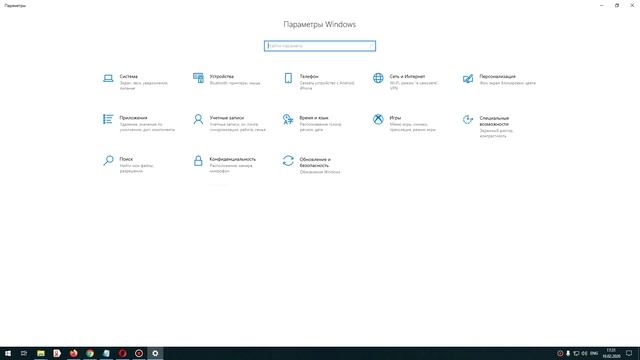Open the red-circle recorder app on taskbar
This screenshot has width=640, height=360.
[x=139, y=353]
